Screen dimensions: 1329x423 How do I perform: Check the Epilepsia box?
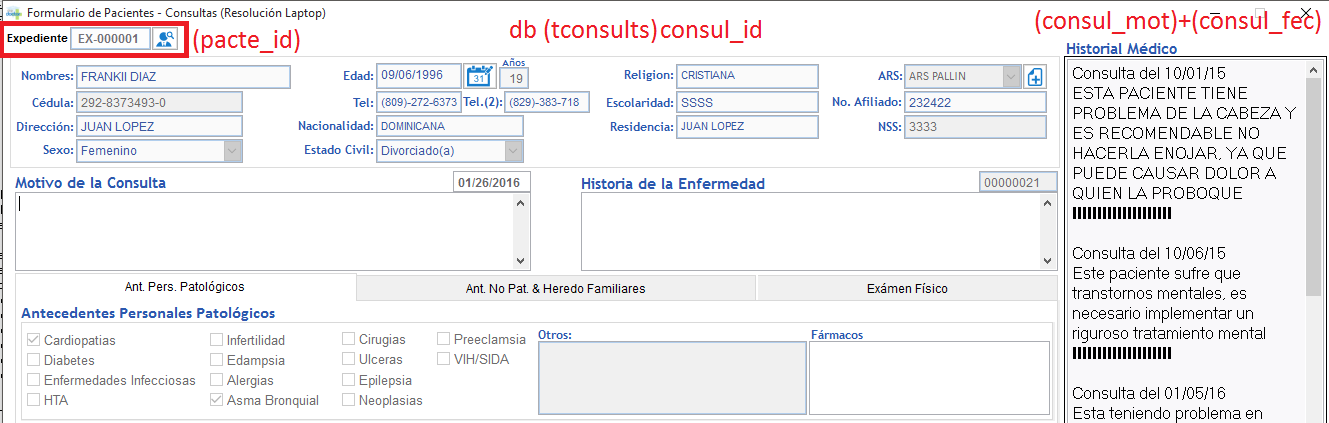click(349, 380)
